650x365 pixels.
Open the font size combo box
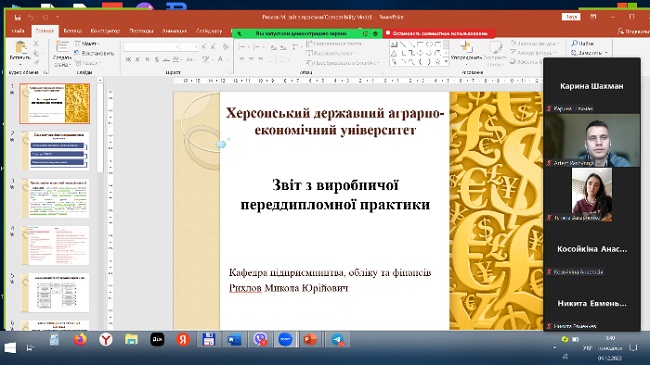coord(190,47)
